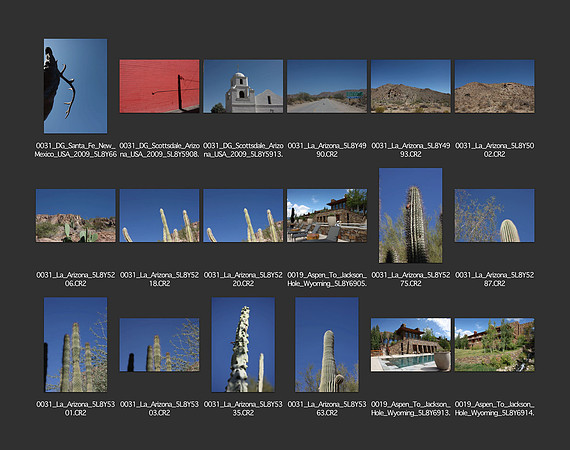
Task: Click the filename 0031_La_Arizona_5L8Y5206.CR2
Action: point(76,279)
